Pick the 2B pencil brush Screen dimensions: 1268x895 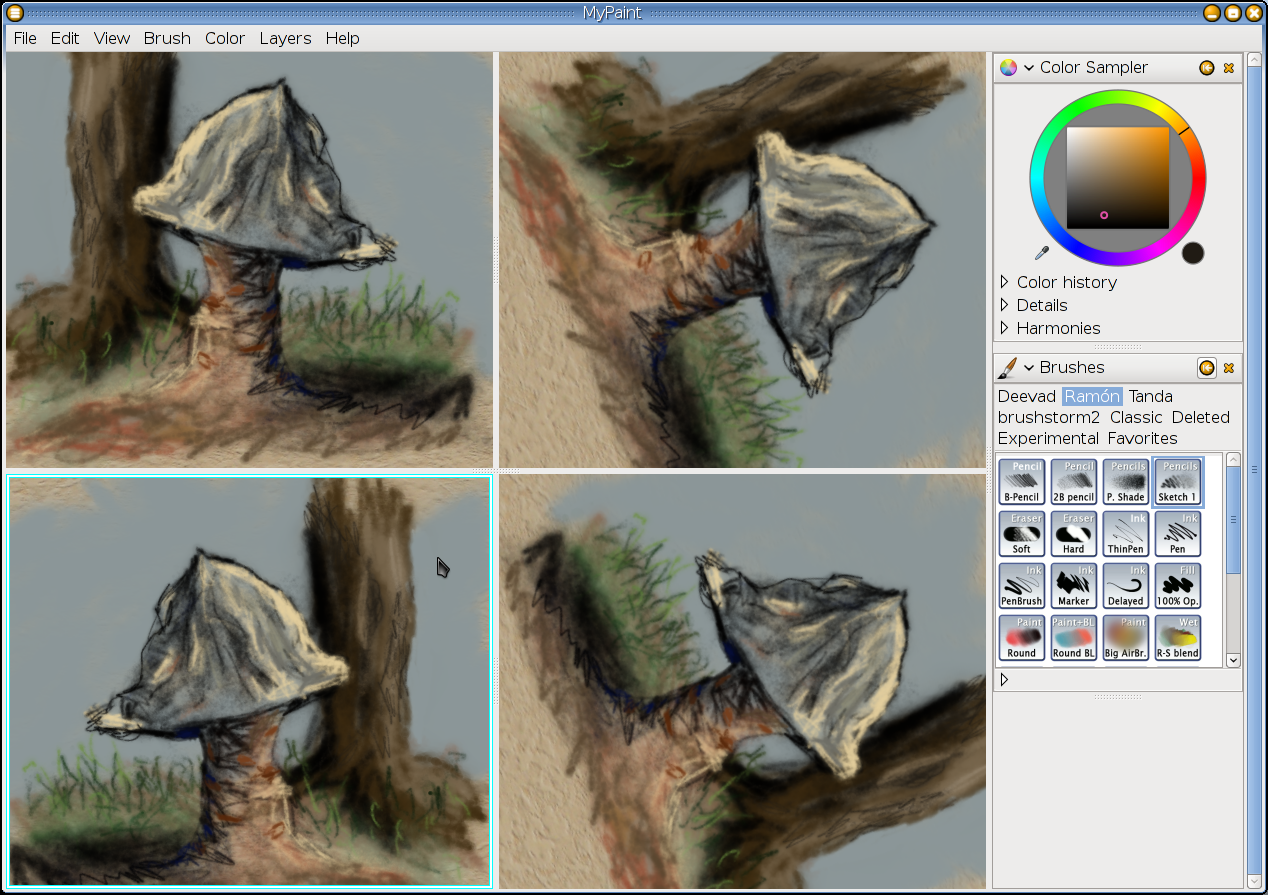pos(1073,482)
